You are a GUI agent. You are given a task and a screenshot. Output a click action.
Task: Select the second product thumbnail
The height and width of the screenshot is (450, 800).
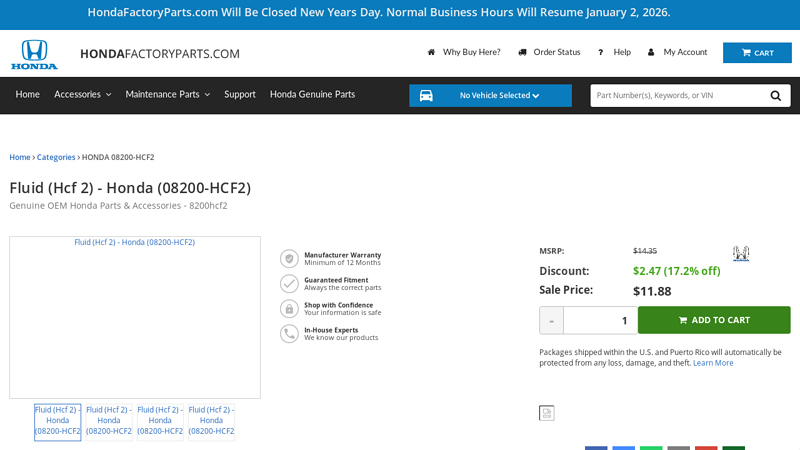click(x=109, y=421)
